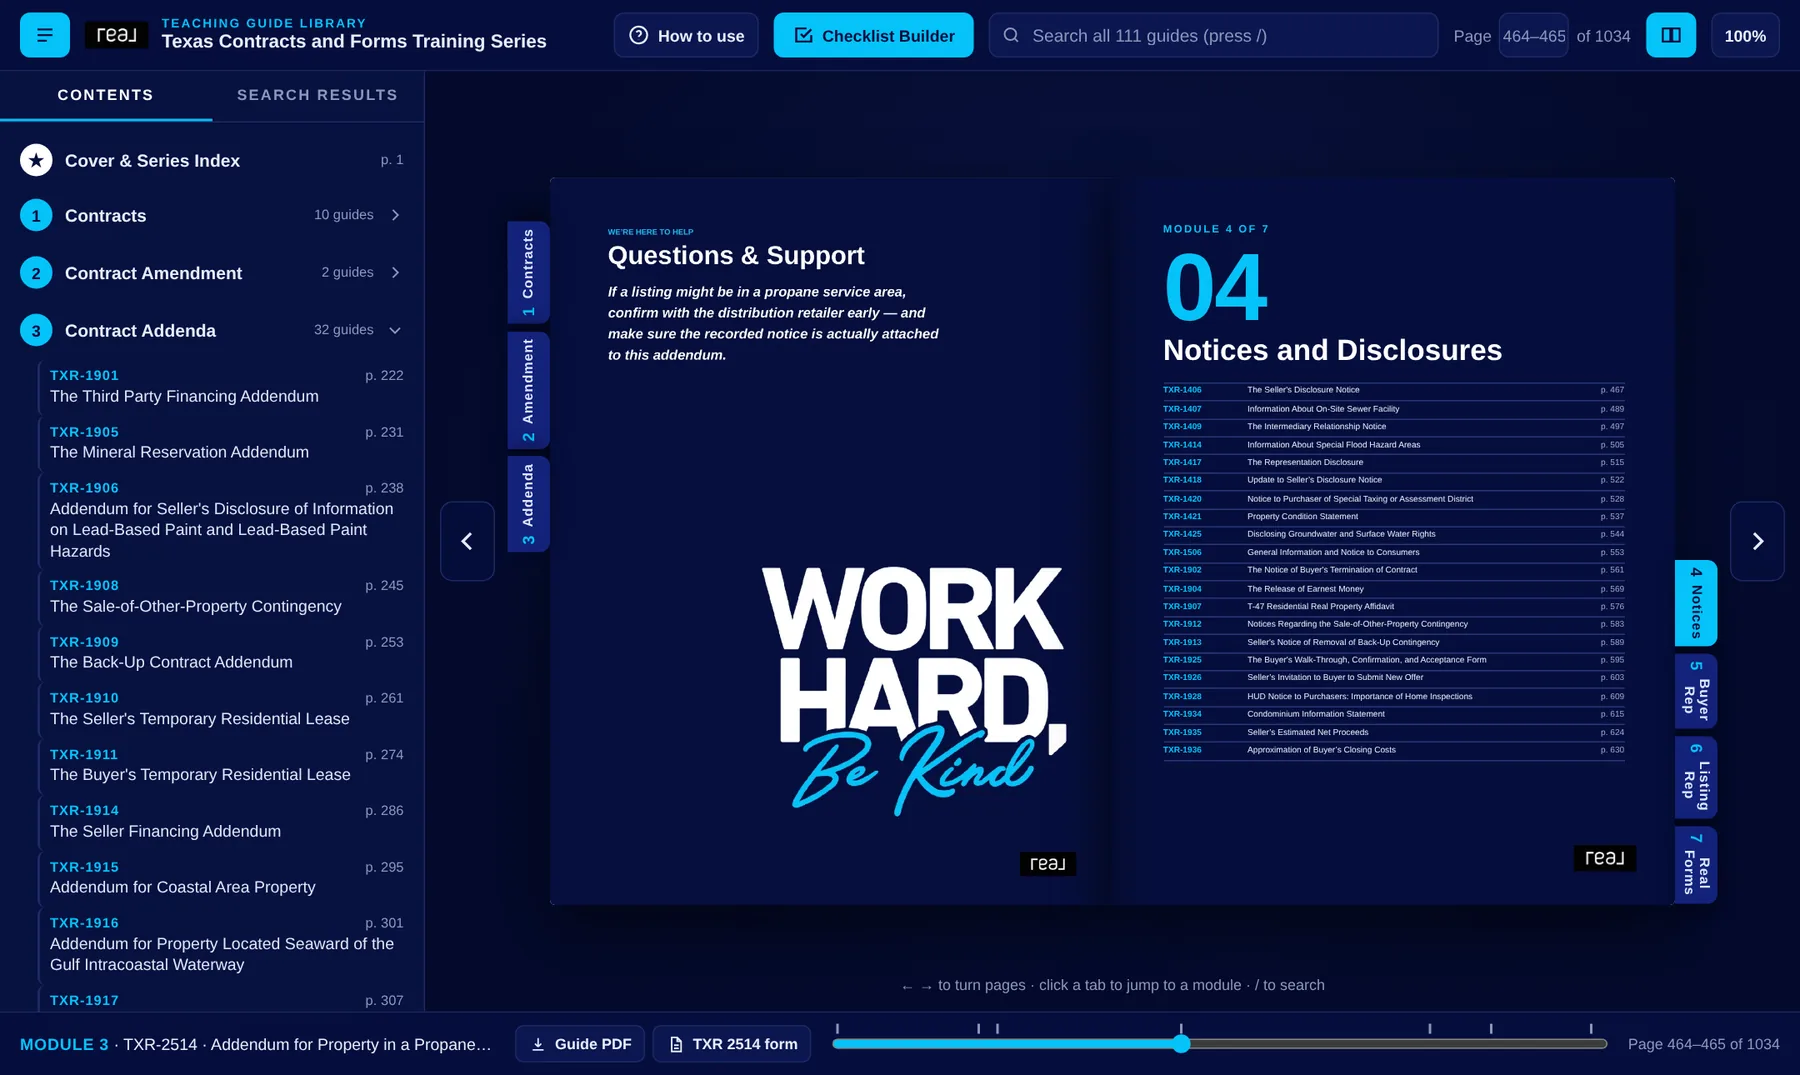This screenshot has width=1800, height=1075.
Task: Toggle the two-page spread view icon
Action: (x=1671, y=35)
